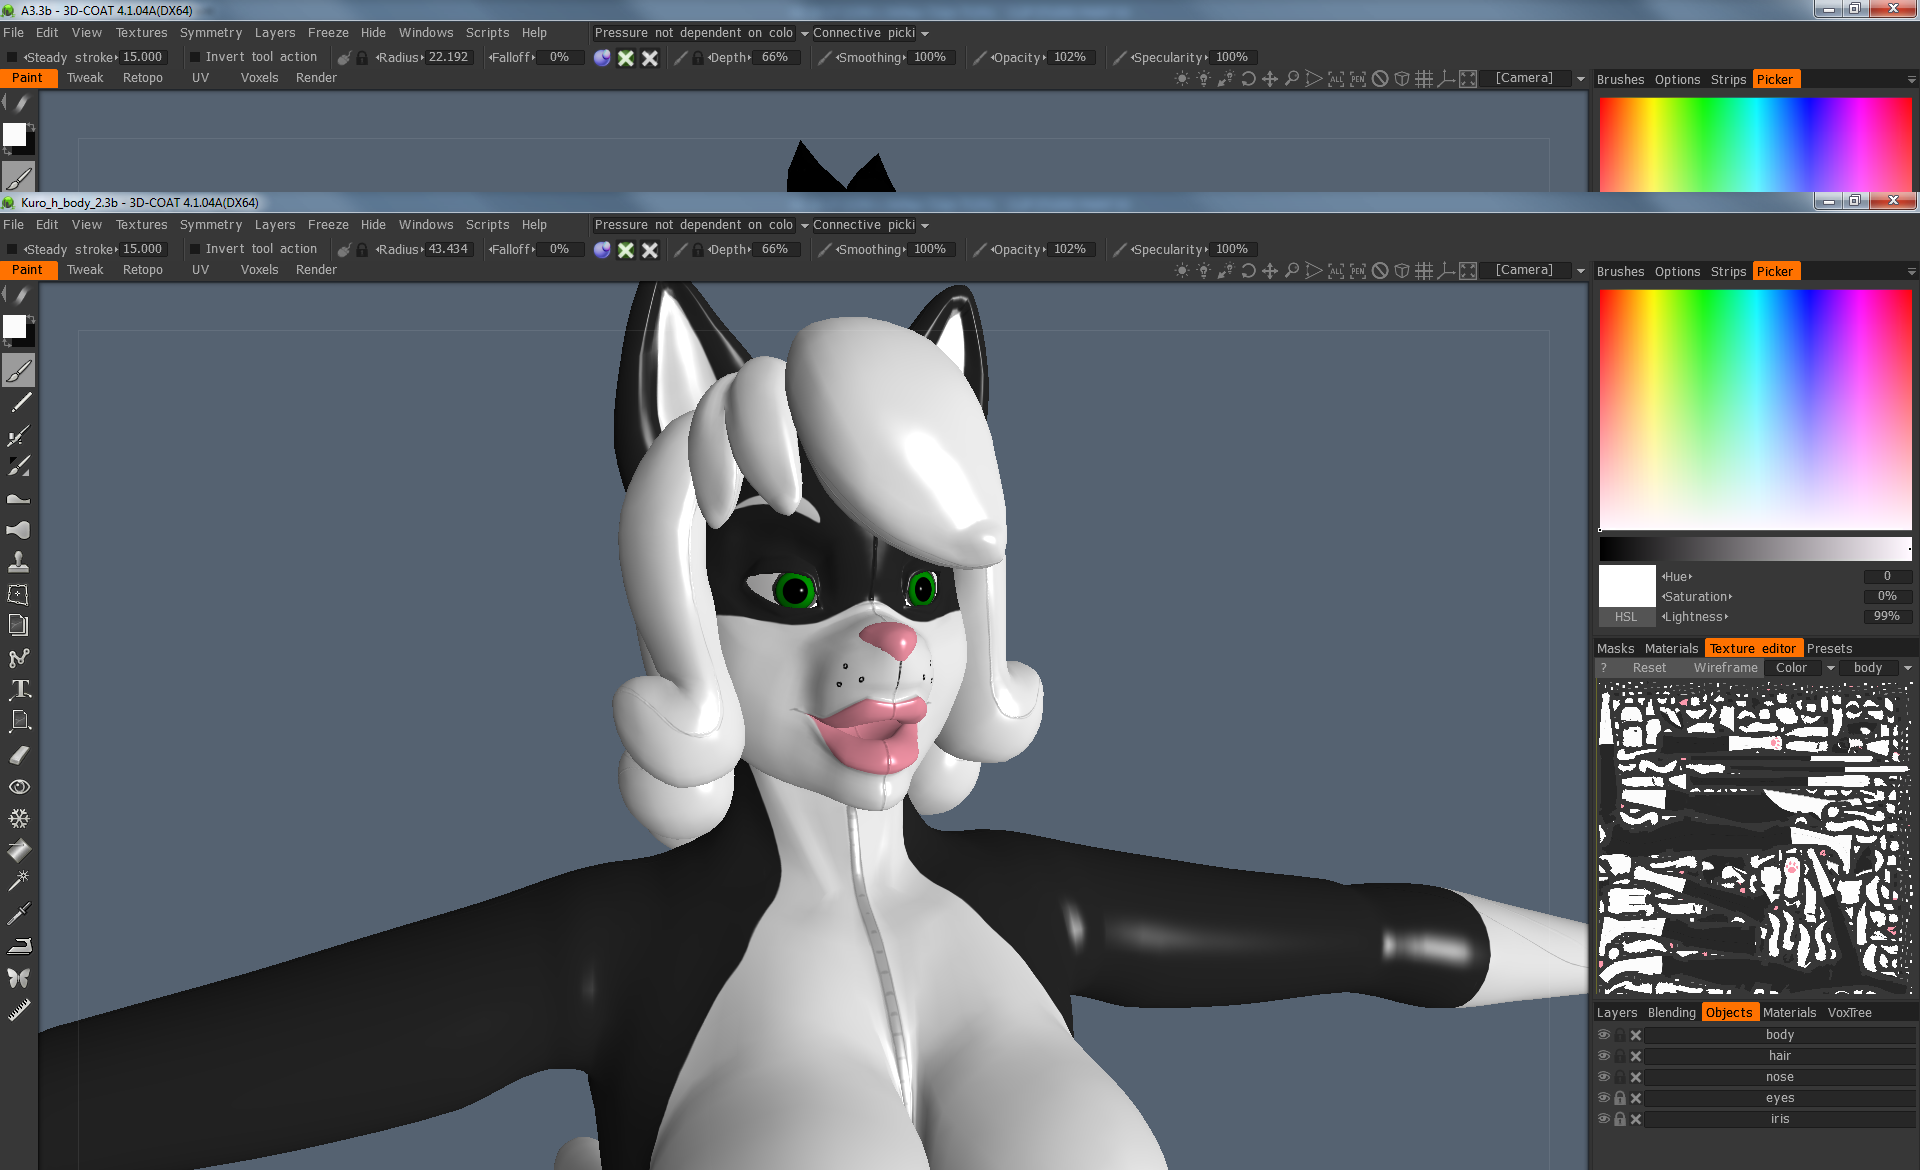Click the purple sphere icon beside Falloff
This screenshot has width=1920, height=1170.
coord(602,250)
